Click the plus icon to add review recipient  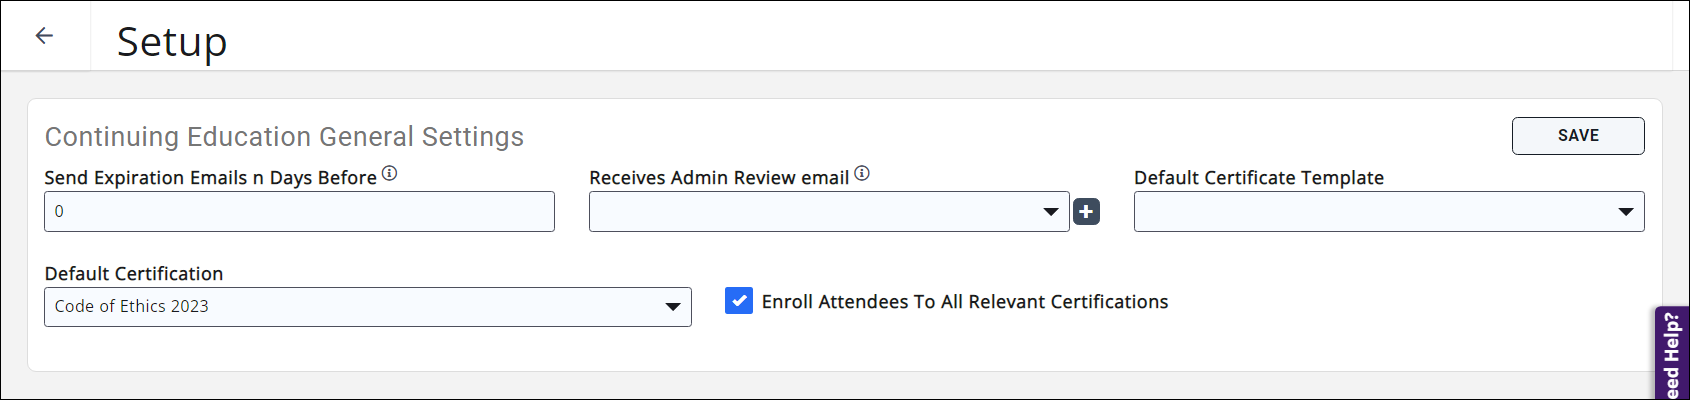[1086, 212]
